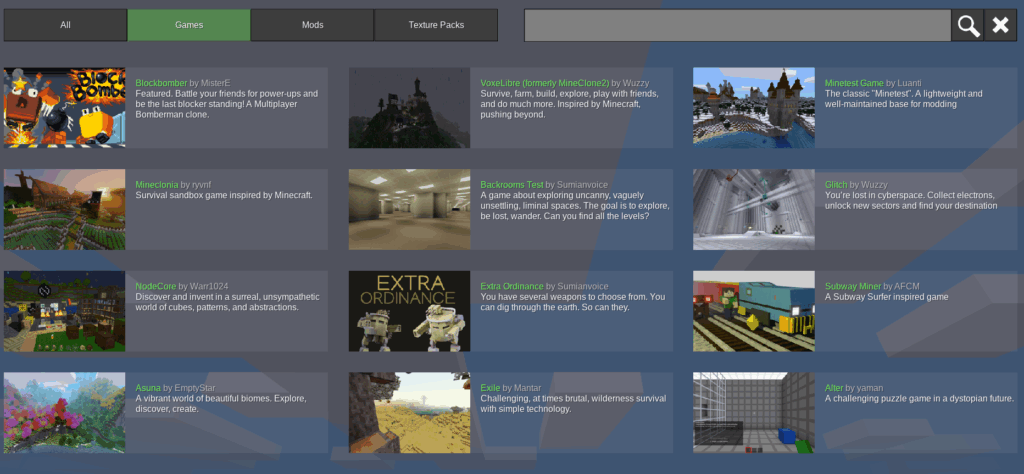Click the Asuna biome thumbnail
Image resolution: width=1024 pixels, height=474 pixels.
[65, 412]
